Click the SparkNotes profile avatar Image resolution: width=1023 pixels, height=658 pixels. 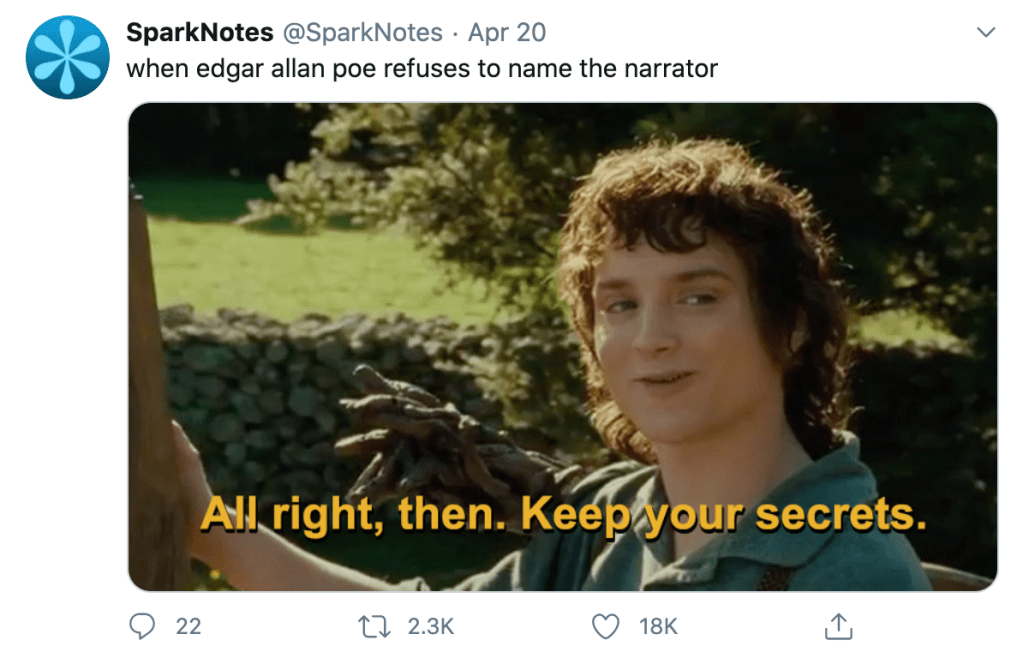[67, 57]
